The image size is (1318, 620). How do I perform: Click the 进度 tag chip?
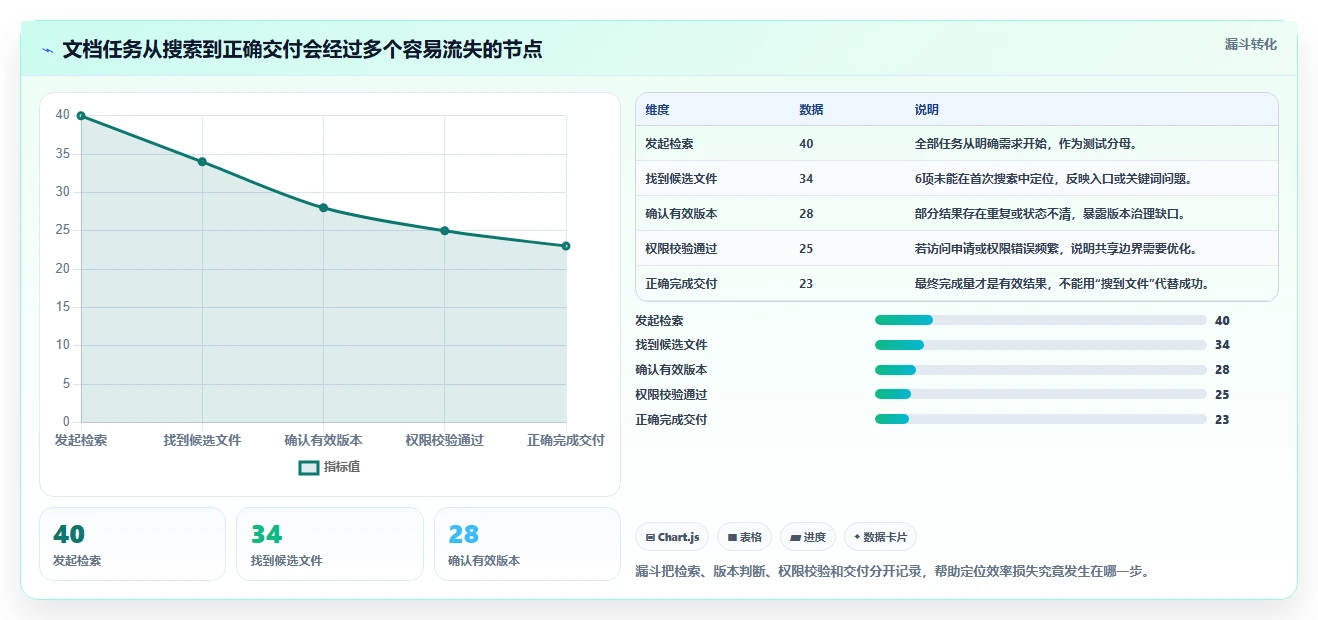tap(808, 537)
